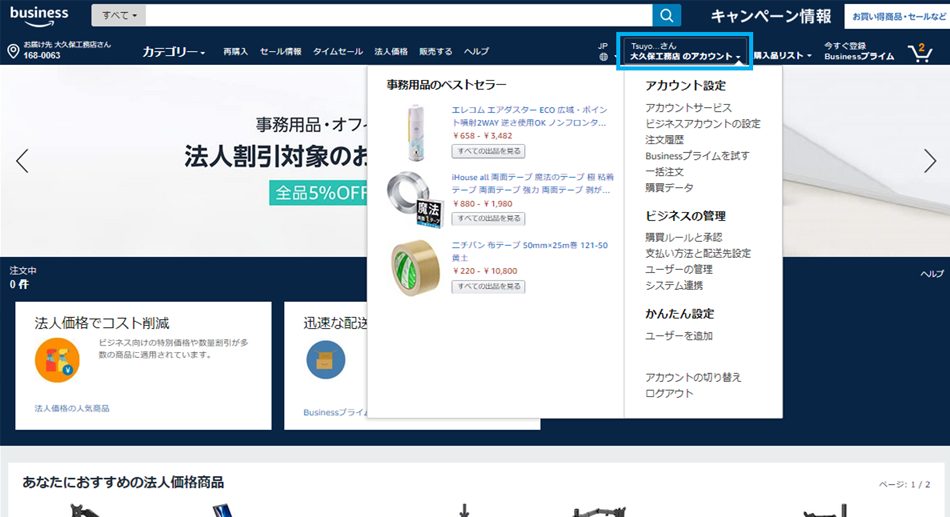Click the ¥880 - ¥1,980 price text

pyautogui.click(x=482, y=204)
